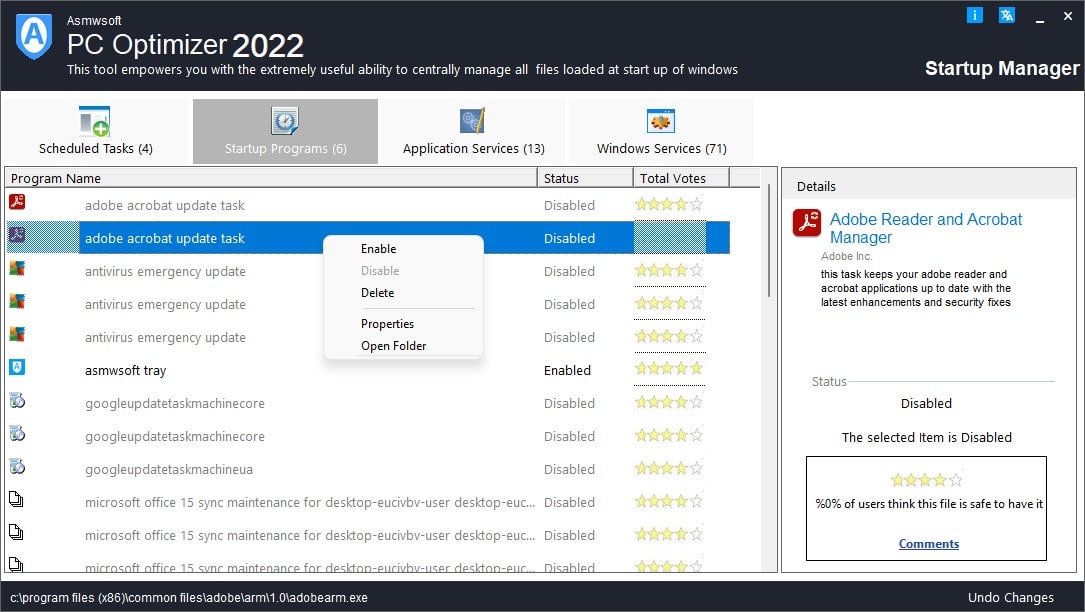1085x612 pixels.
Task: Click the Application Services gears icon
Action: tap(473, 121)
